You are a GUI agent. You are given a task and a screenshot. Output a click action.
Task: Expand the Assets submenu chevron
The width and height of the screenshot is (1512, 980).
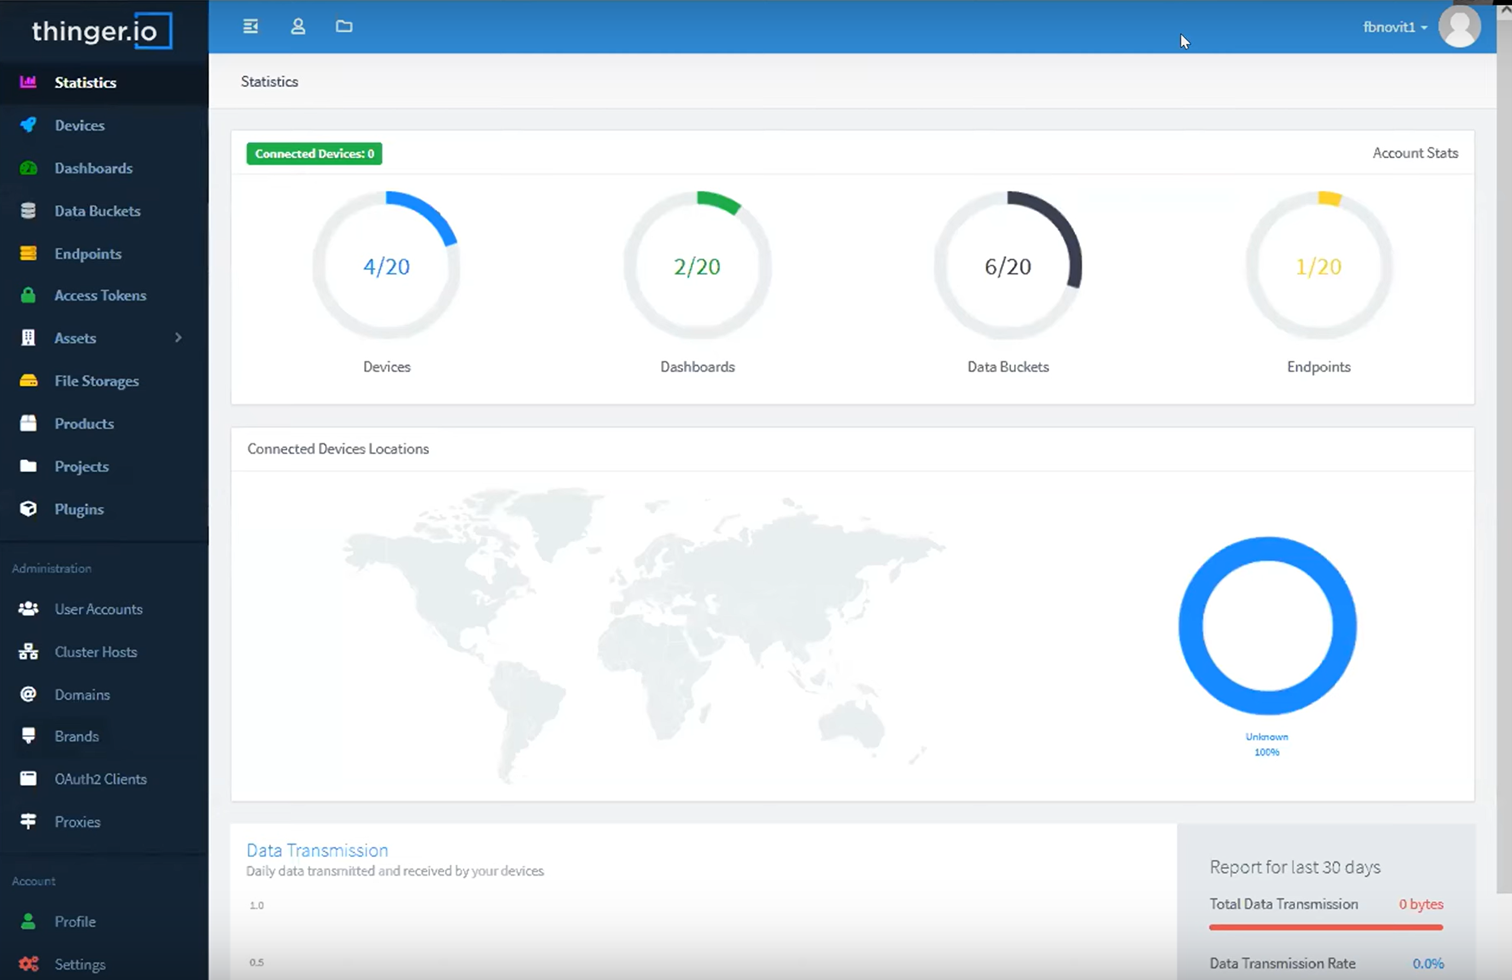click(x=178, y=338)
